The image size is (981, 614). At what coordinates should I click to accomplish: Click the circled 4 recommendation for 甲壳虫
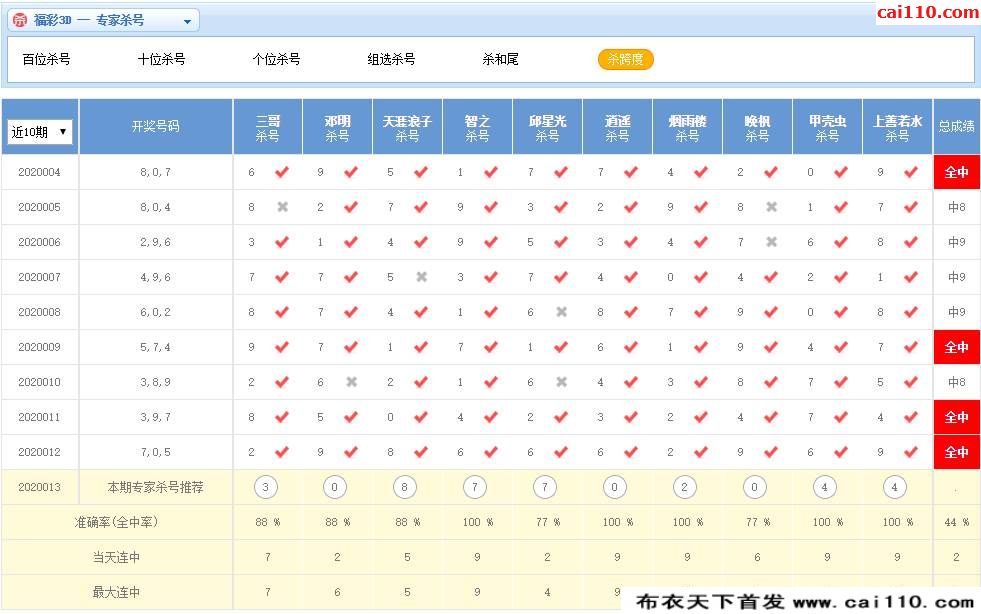click(x=825, y=487)
